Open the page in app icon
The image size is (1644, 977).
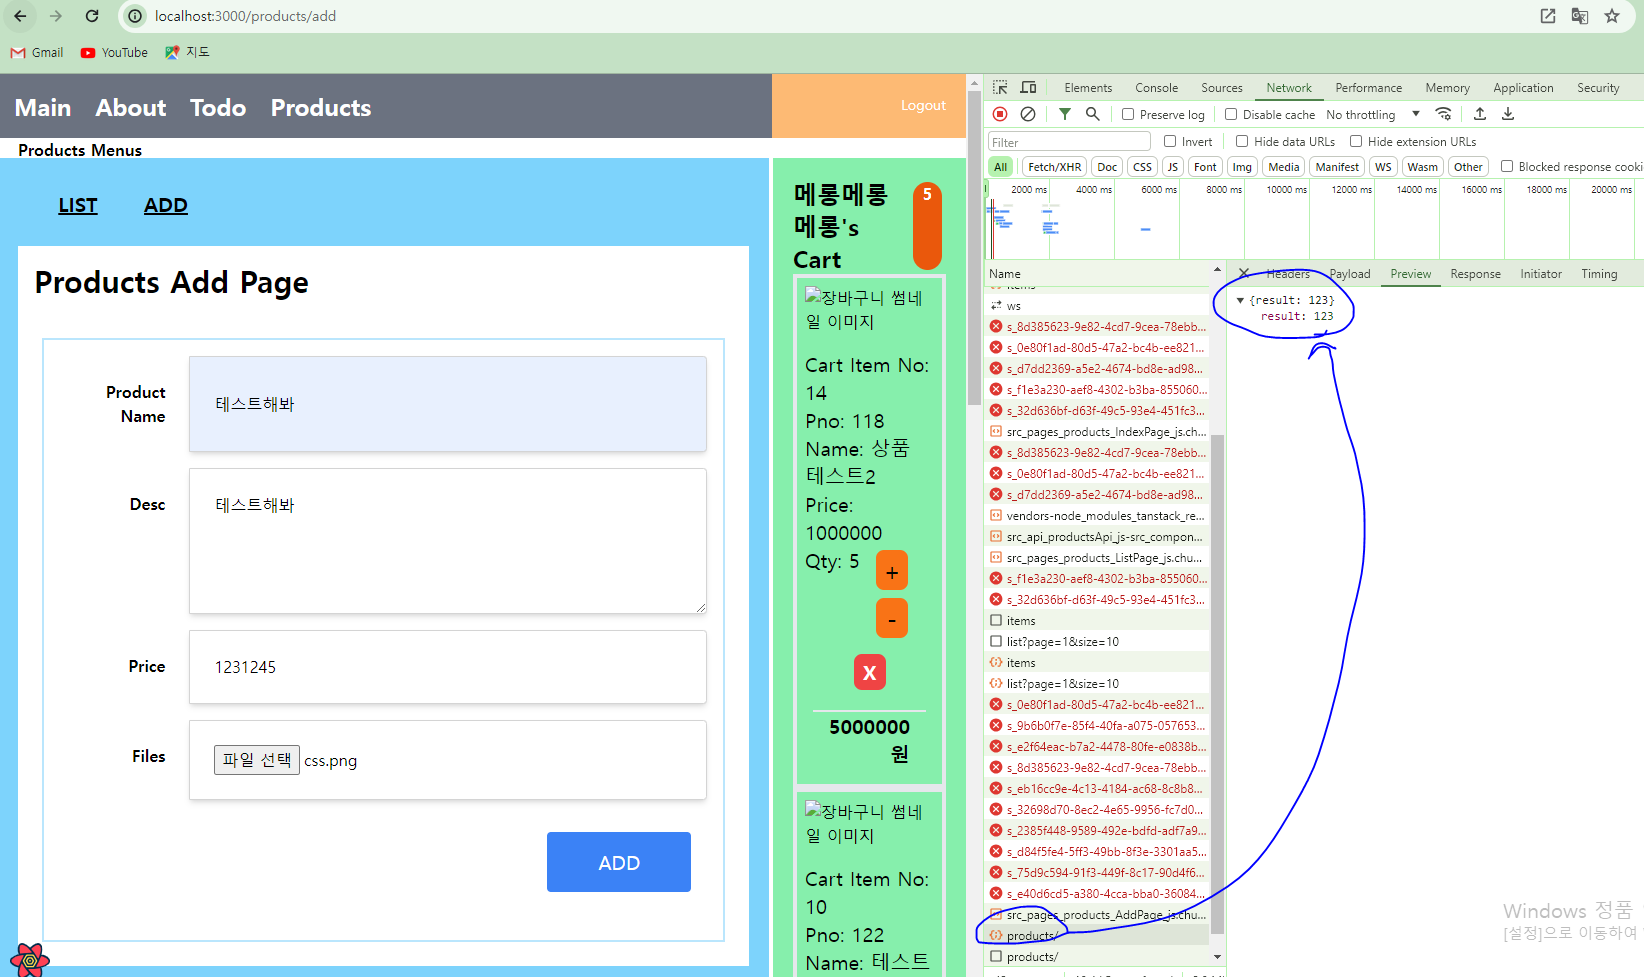pos(1548,16)
